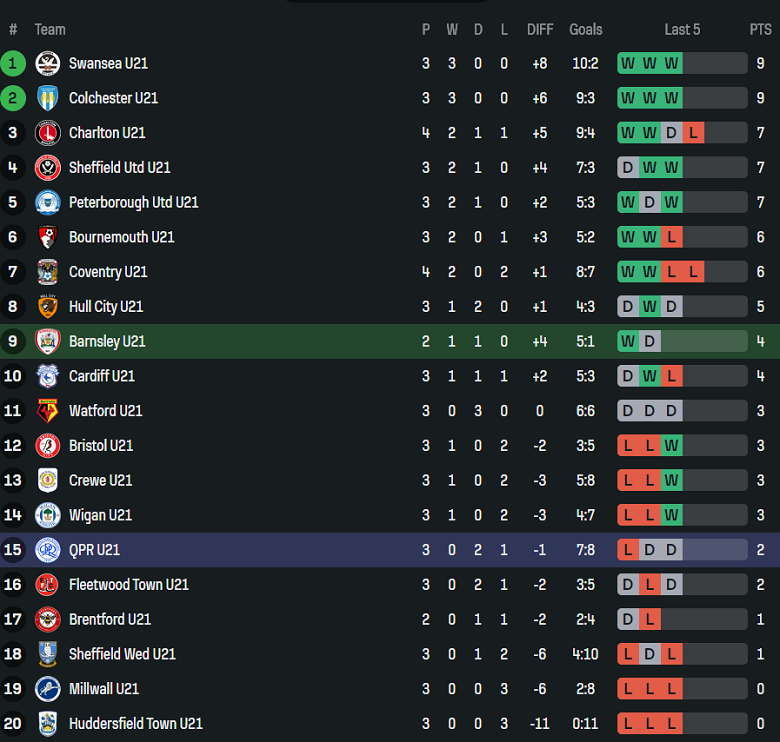780x742 pixels.
Task: Click the Brentford U21 club badge
Action: 47,620
